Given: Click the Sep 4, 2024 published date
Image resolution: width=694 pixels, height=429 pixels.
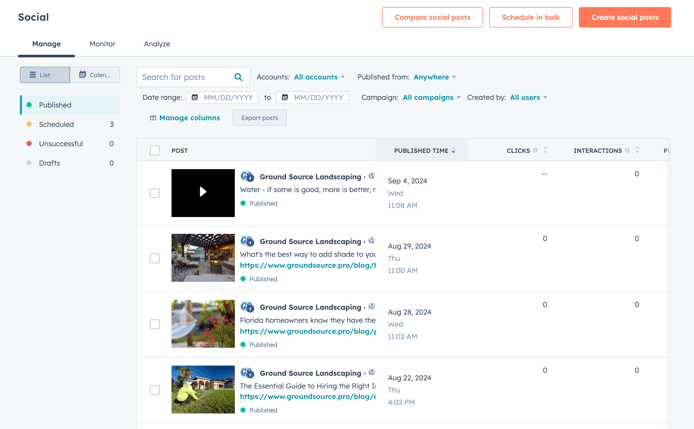Looking at the screenshot, I should click(407, 181).
